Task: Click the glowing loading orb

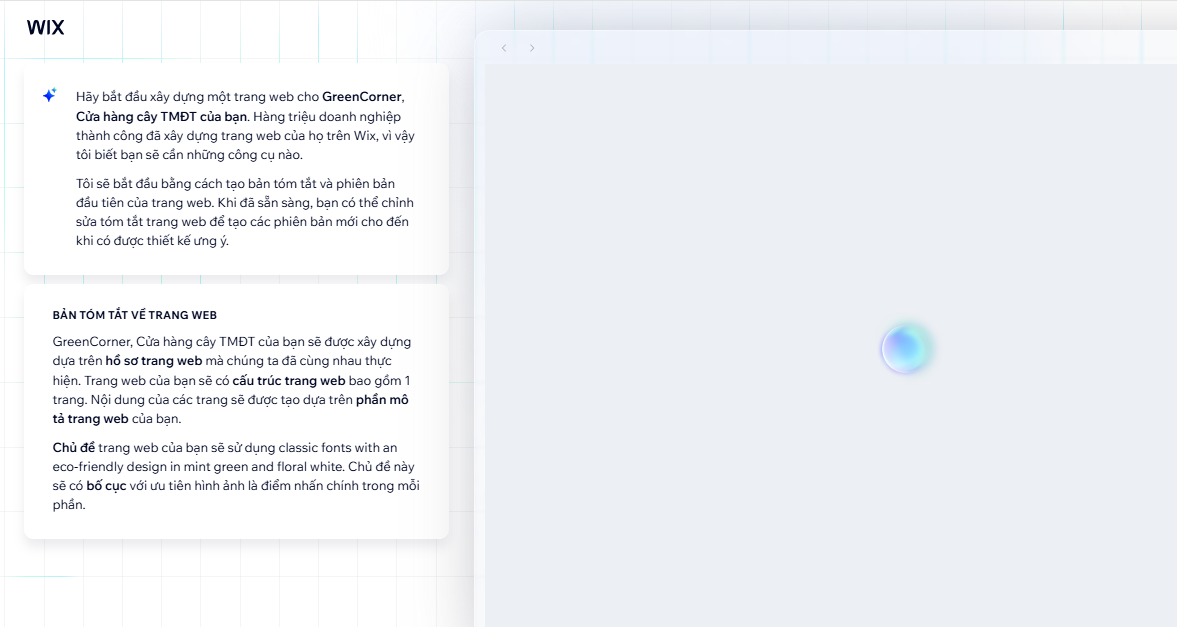Action: pos(905,349)
